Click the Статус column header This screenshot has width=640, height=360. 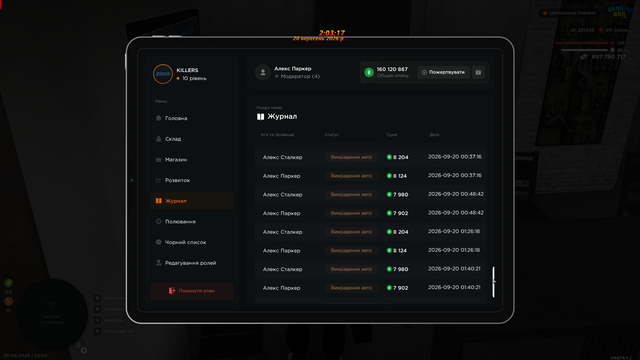point(332,135)
